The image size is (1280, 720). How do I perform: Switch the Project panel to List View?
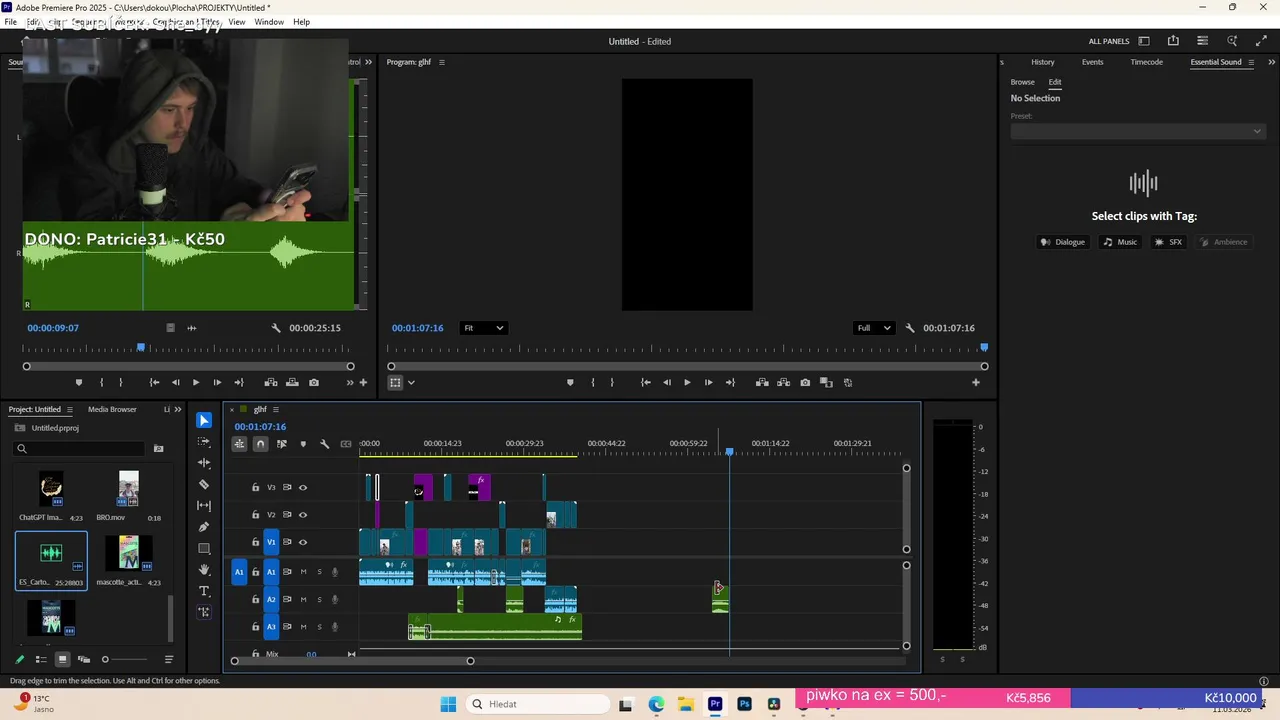41,659
